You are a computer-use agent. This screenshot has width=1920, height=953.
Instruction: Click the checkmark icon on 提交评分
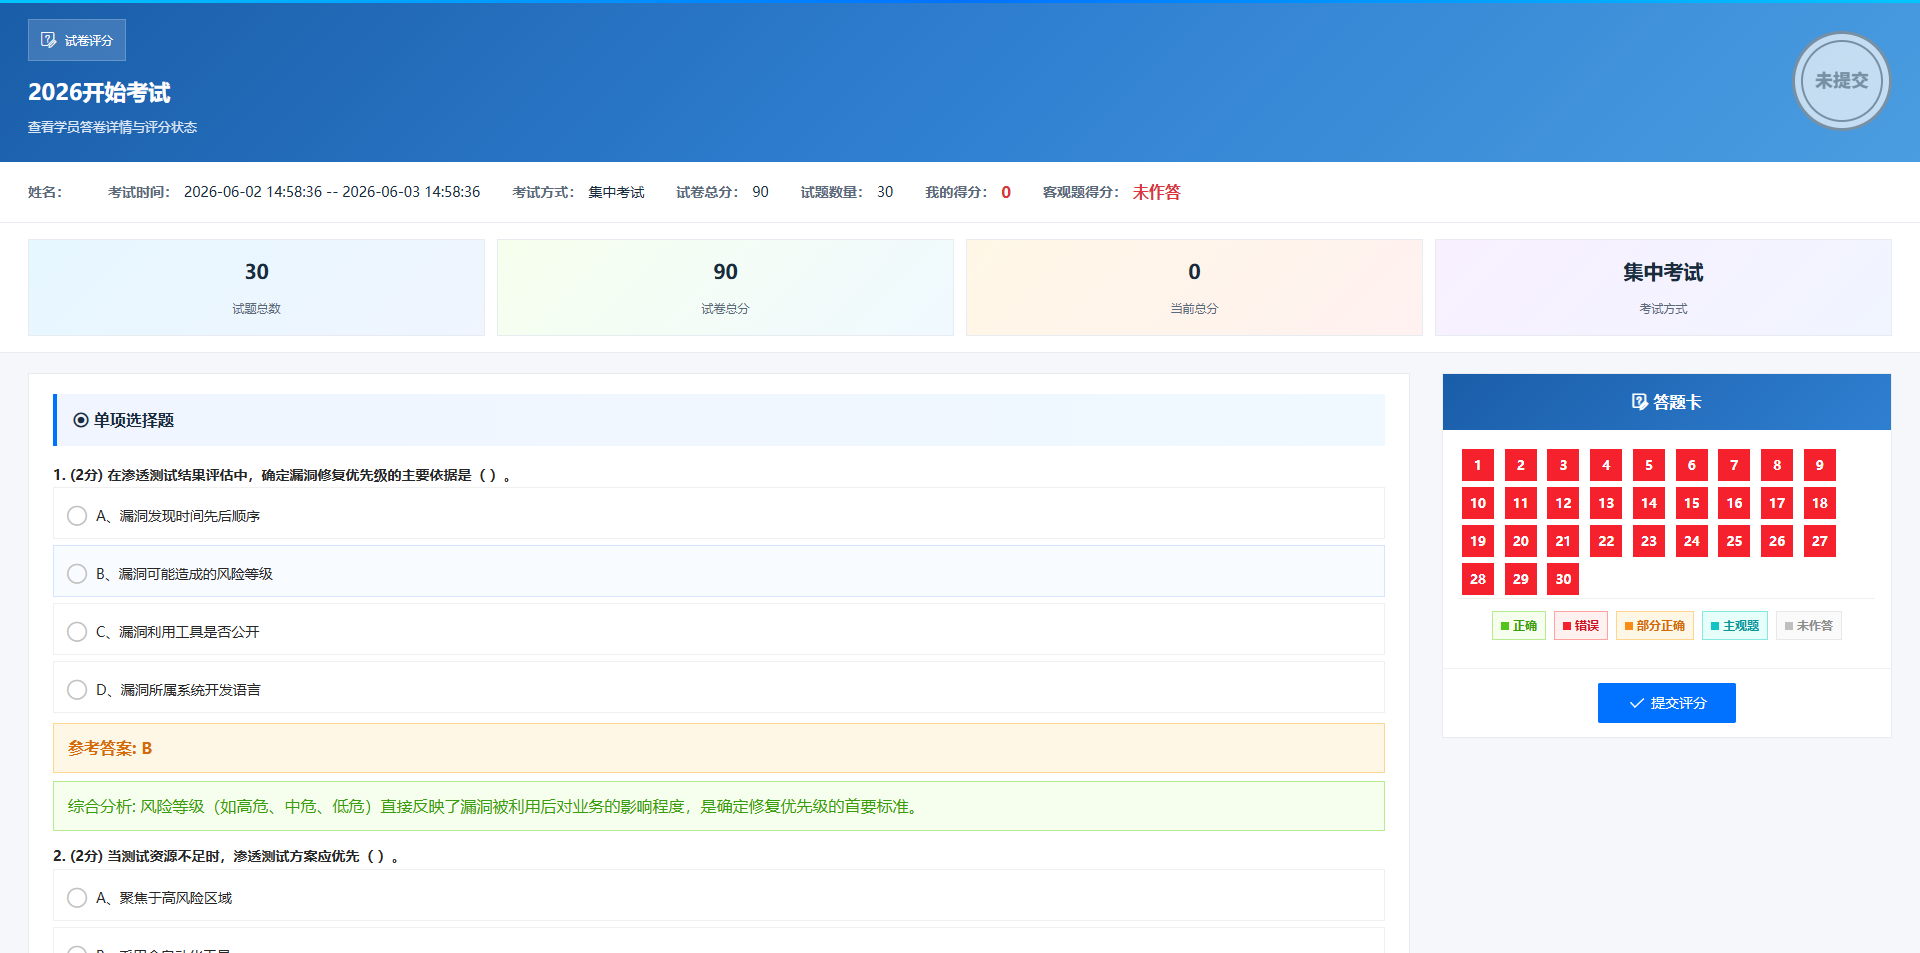pyautogui.click(x=1636, y=703)
